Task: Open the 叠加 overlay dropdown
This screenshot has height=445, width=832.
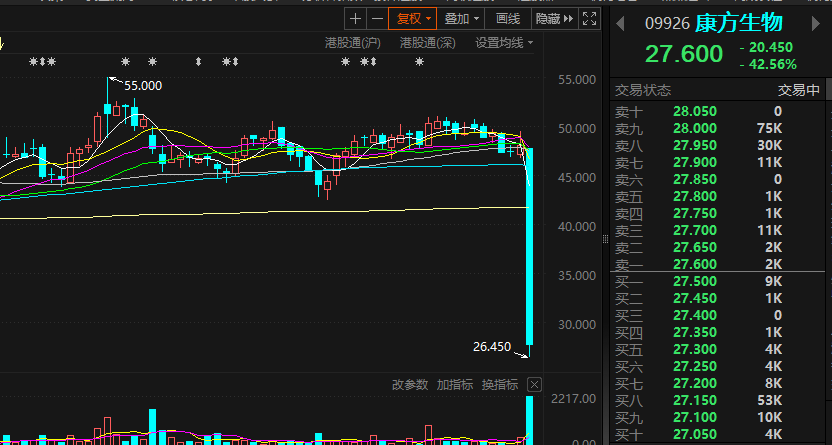Action: tap(461, 19)
